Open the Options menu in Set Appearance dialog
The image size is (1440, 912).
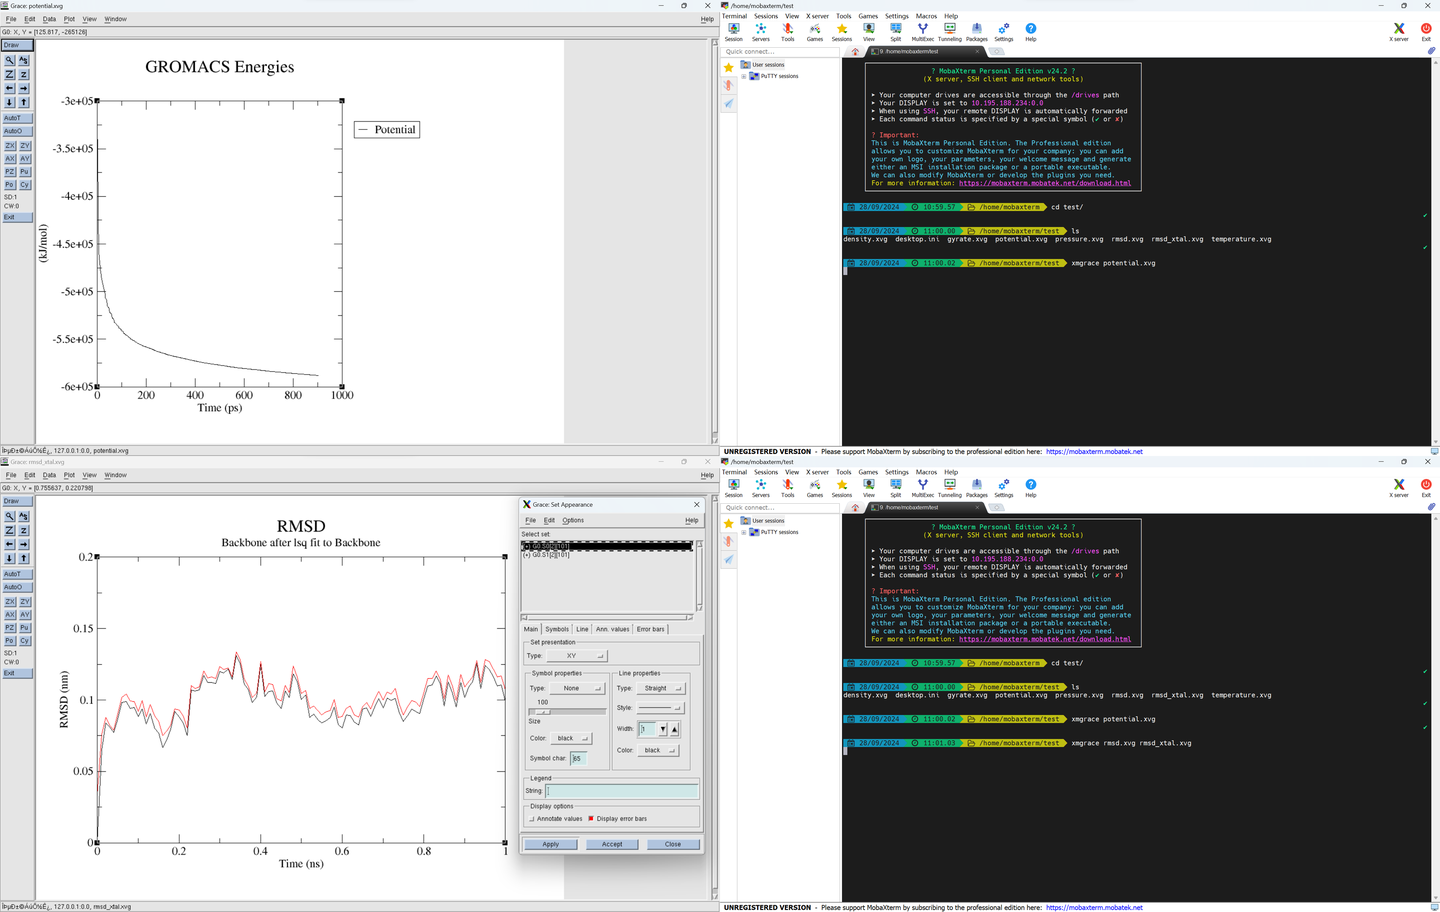click(x=573, y=520)
